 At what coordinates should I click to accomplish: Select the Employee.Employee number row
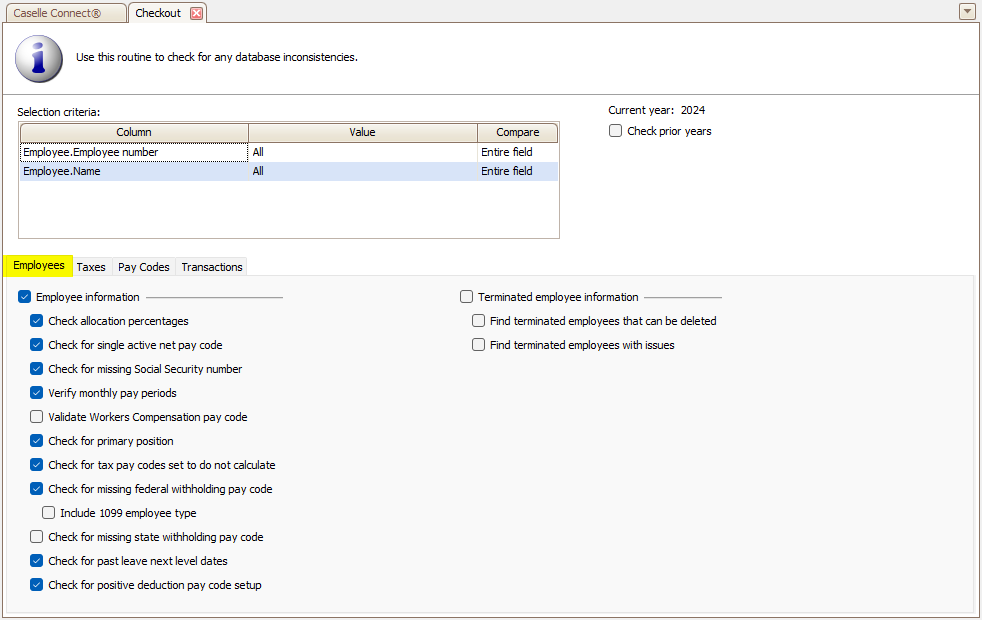289,152
